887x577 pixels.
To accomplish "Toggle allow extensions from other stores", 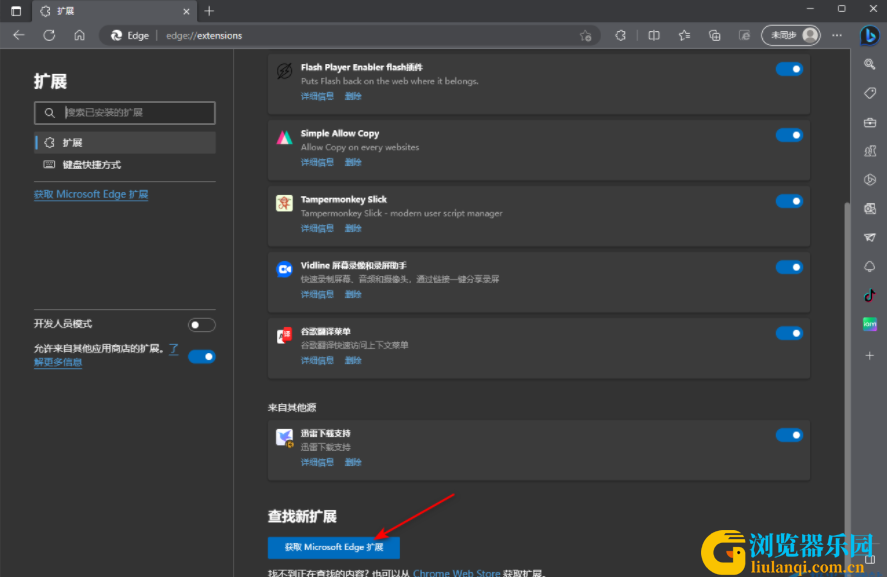I will (201, 356).
